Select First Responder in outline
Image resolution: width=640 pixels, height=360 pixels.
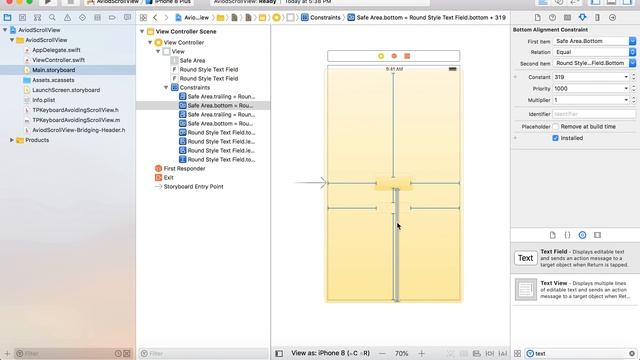pos(184,169)
